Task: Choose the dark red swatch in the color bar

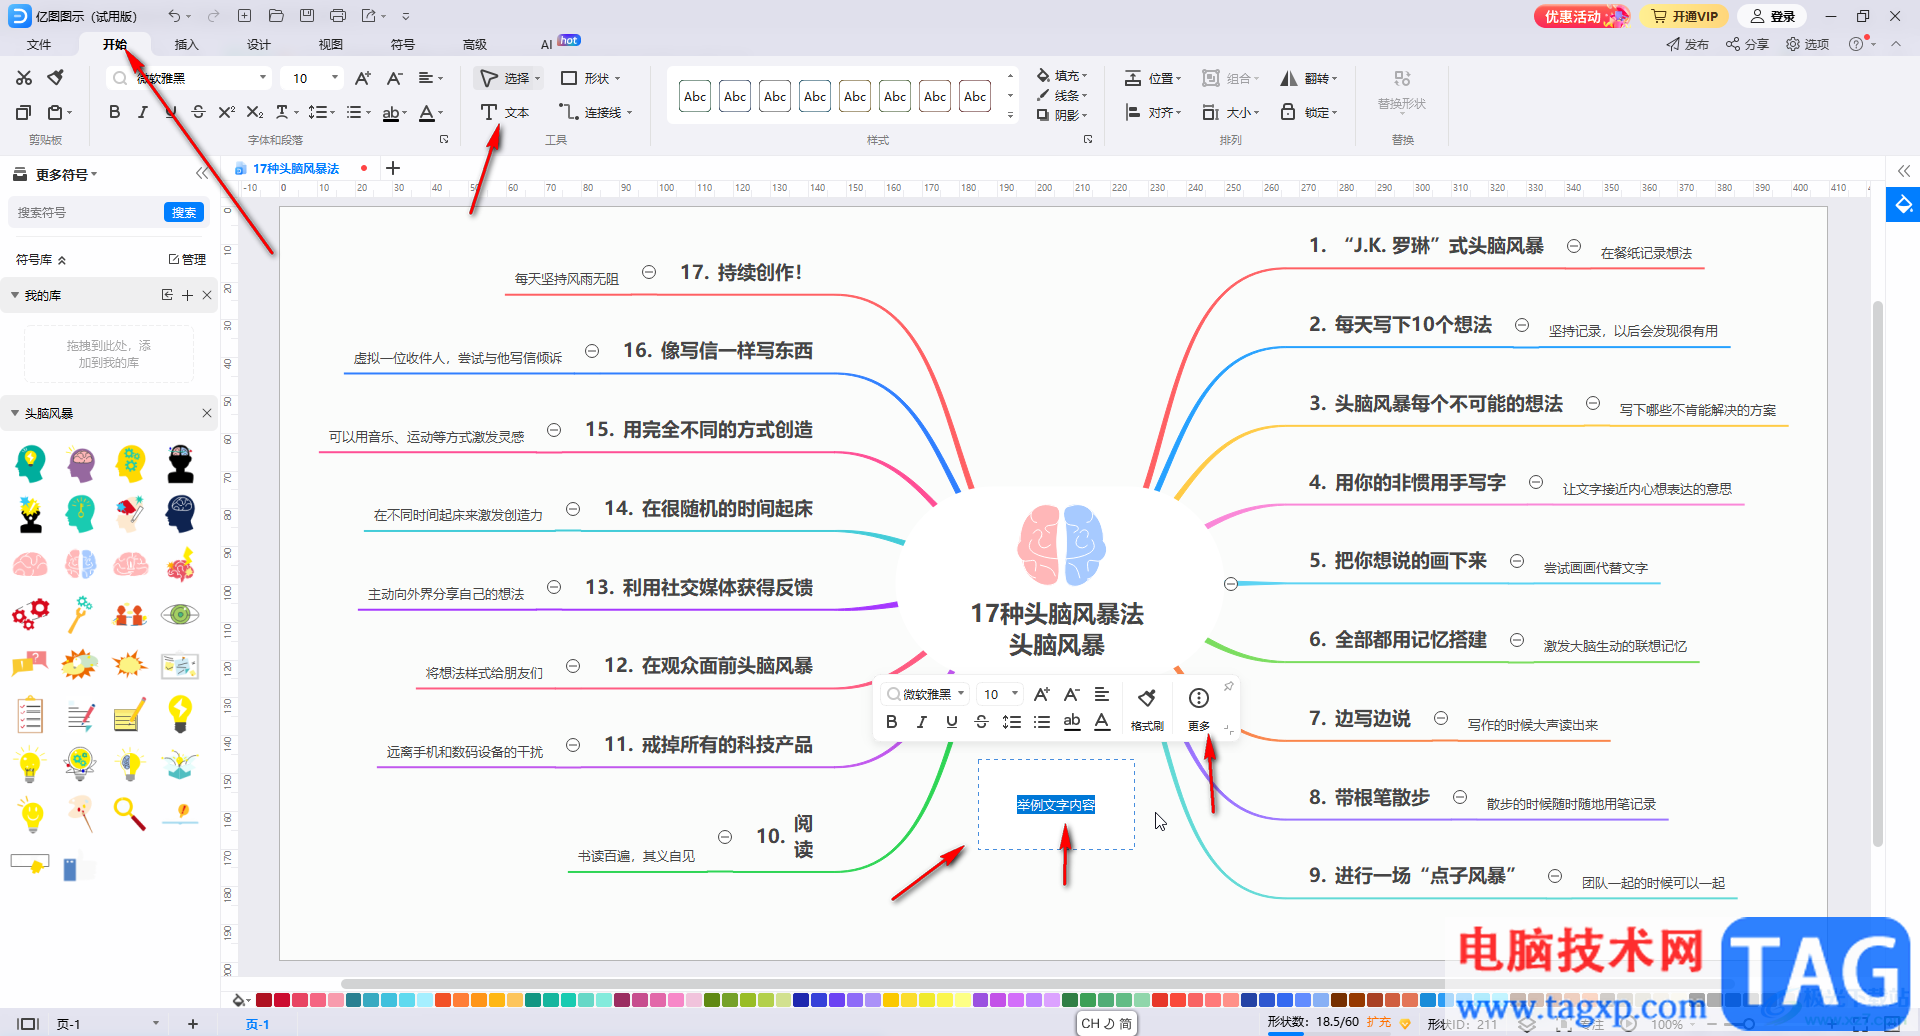Action: (264, 1000)
